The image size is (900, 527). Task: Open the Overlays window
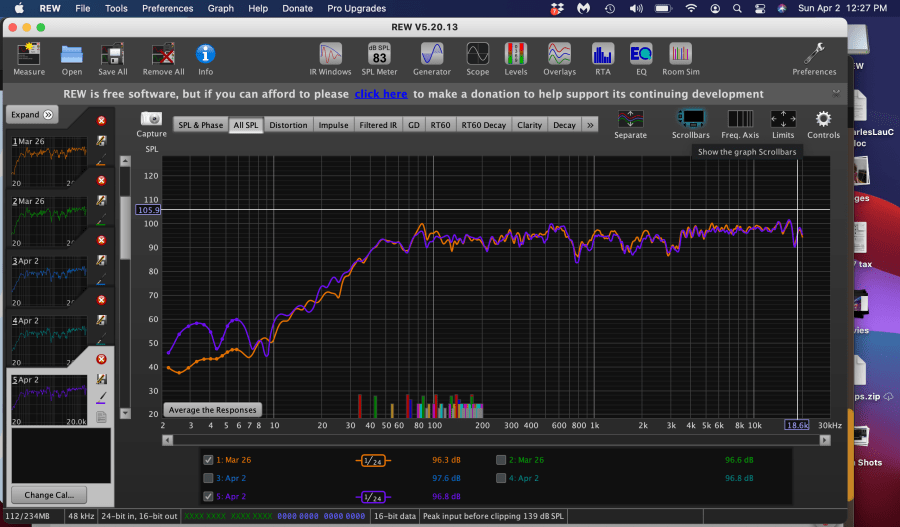[559, 59]
